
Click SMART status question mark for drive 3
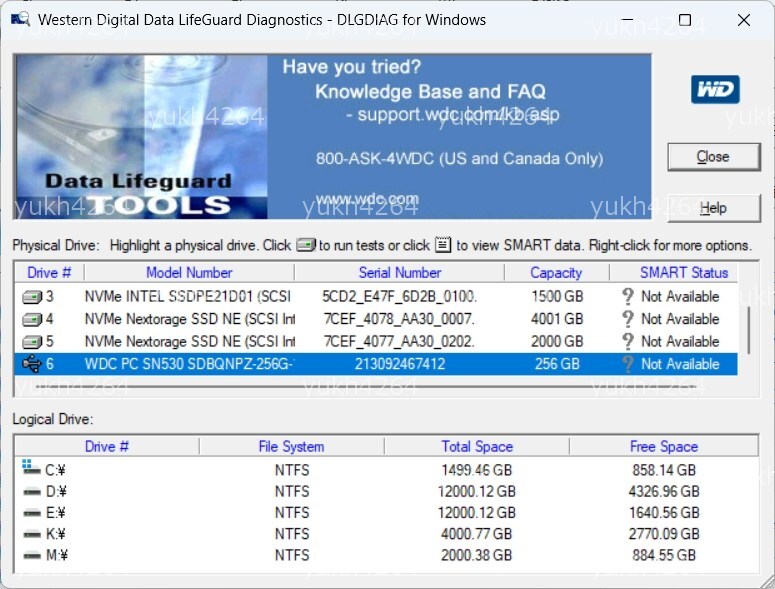tap(628, 297)
